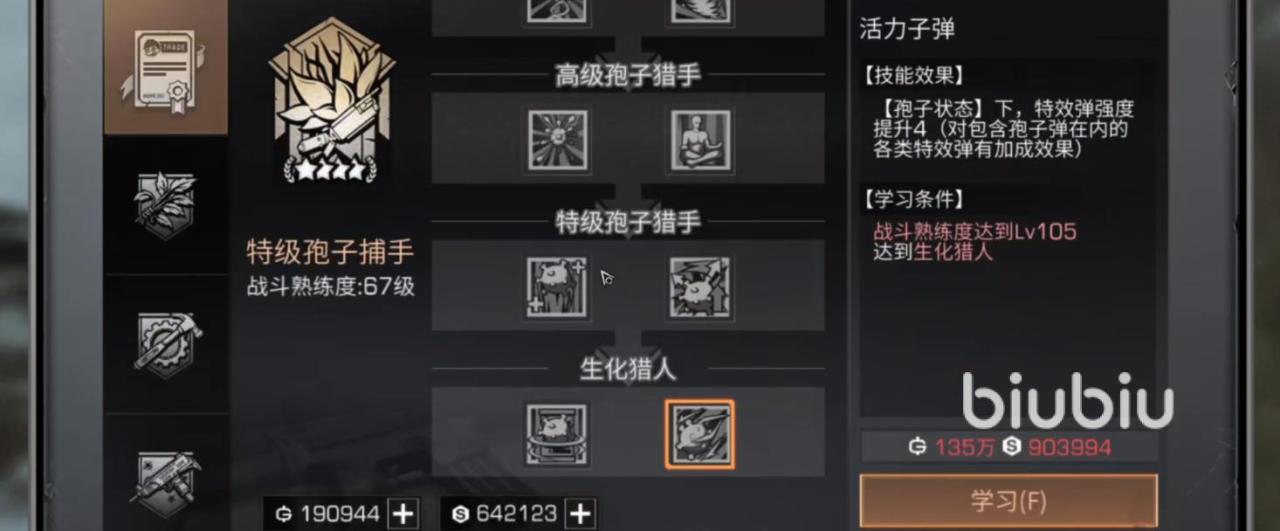Select the burst skill icon under 高级孢子猎手
Screen dimensions: 1280x531
[558, 141]
